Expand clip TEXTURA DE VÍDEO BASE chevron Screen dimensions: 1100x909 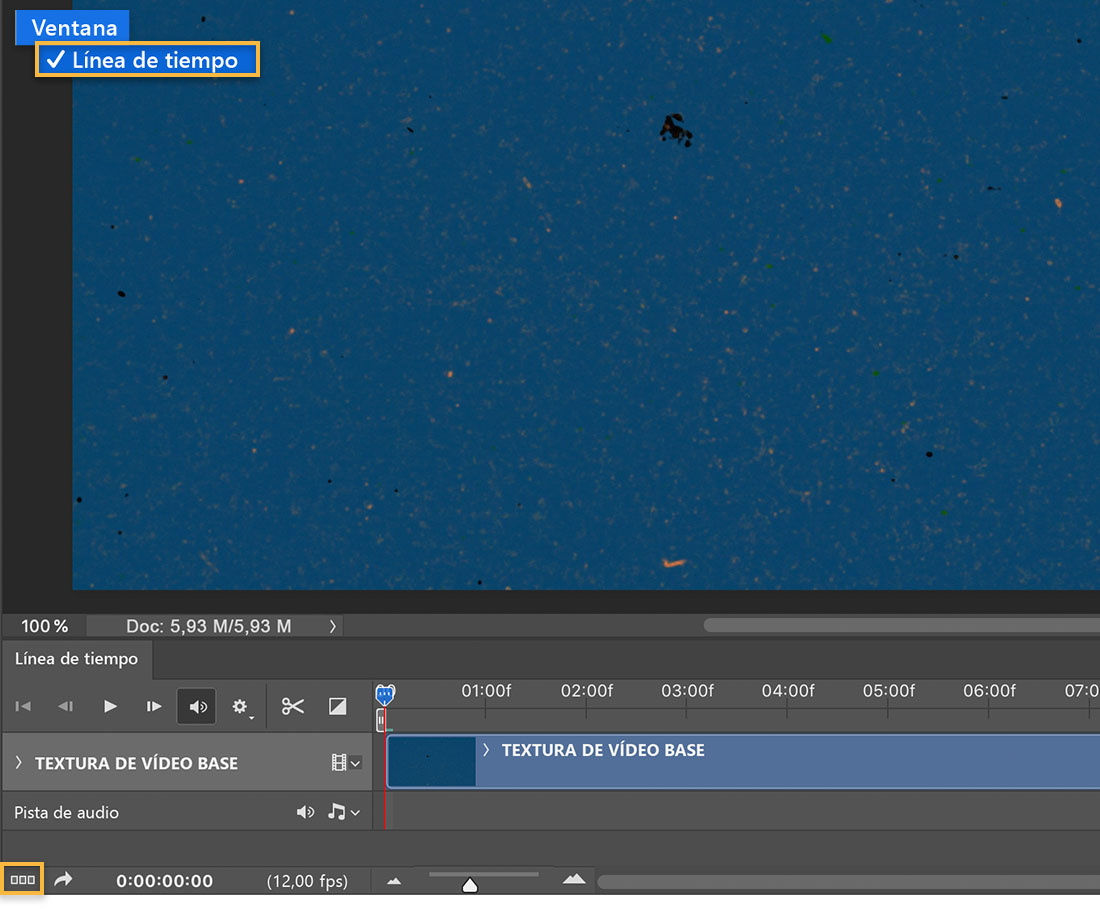(x=486, y=750)
